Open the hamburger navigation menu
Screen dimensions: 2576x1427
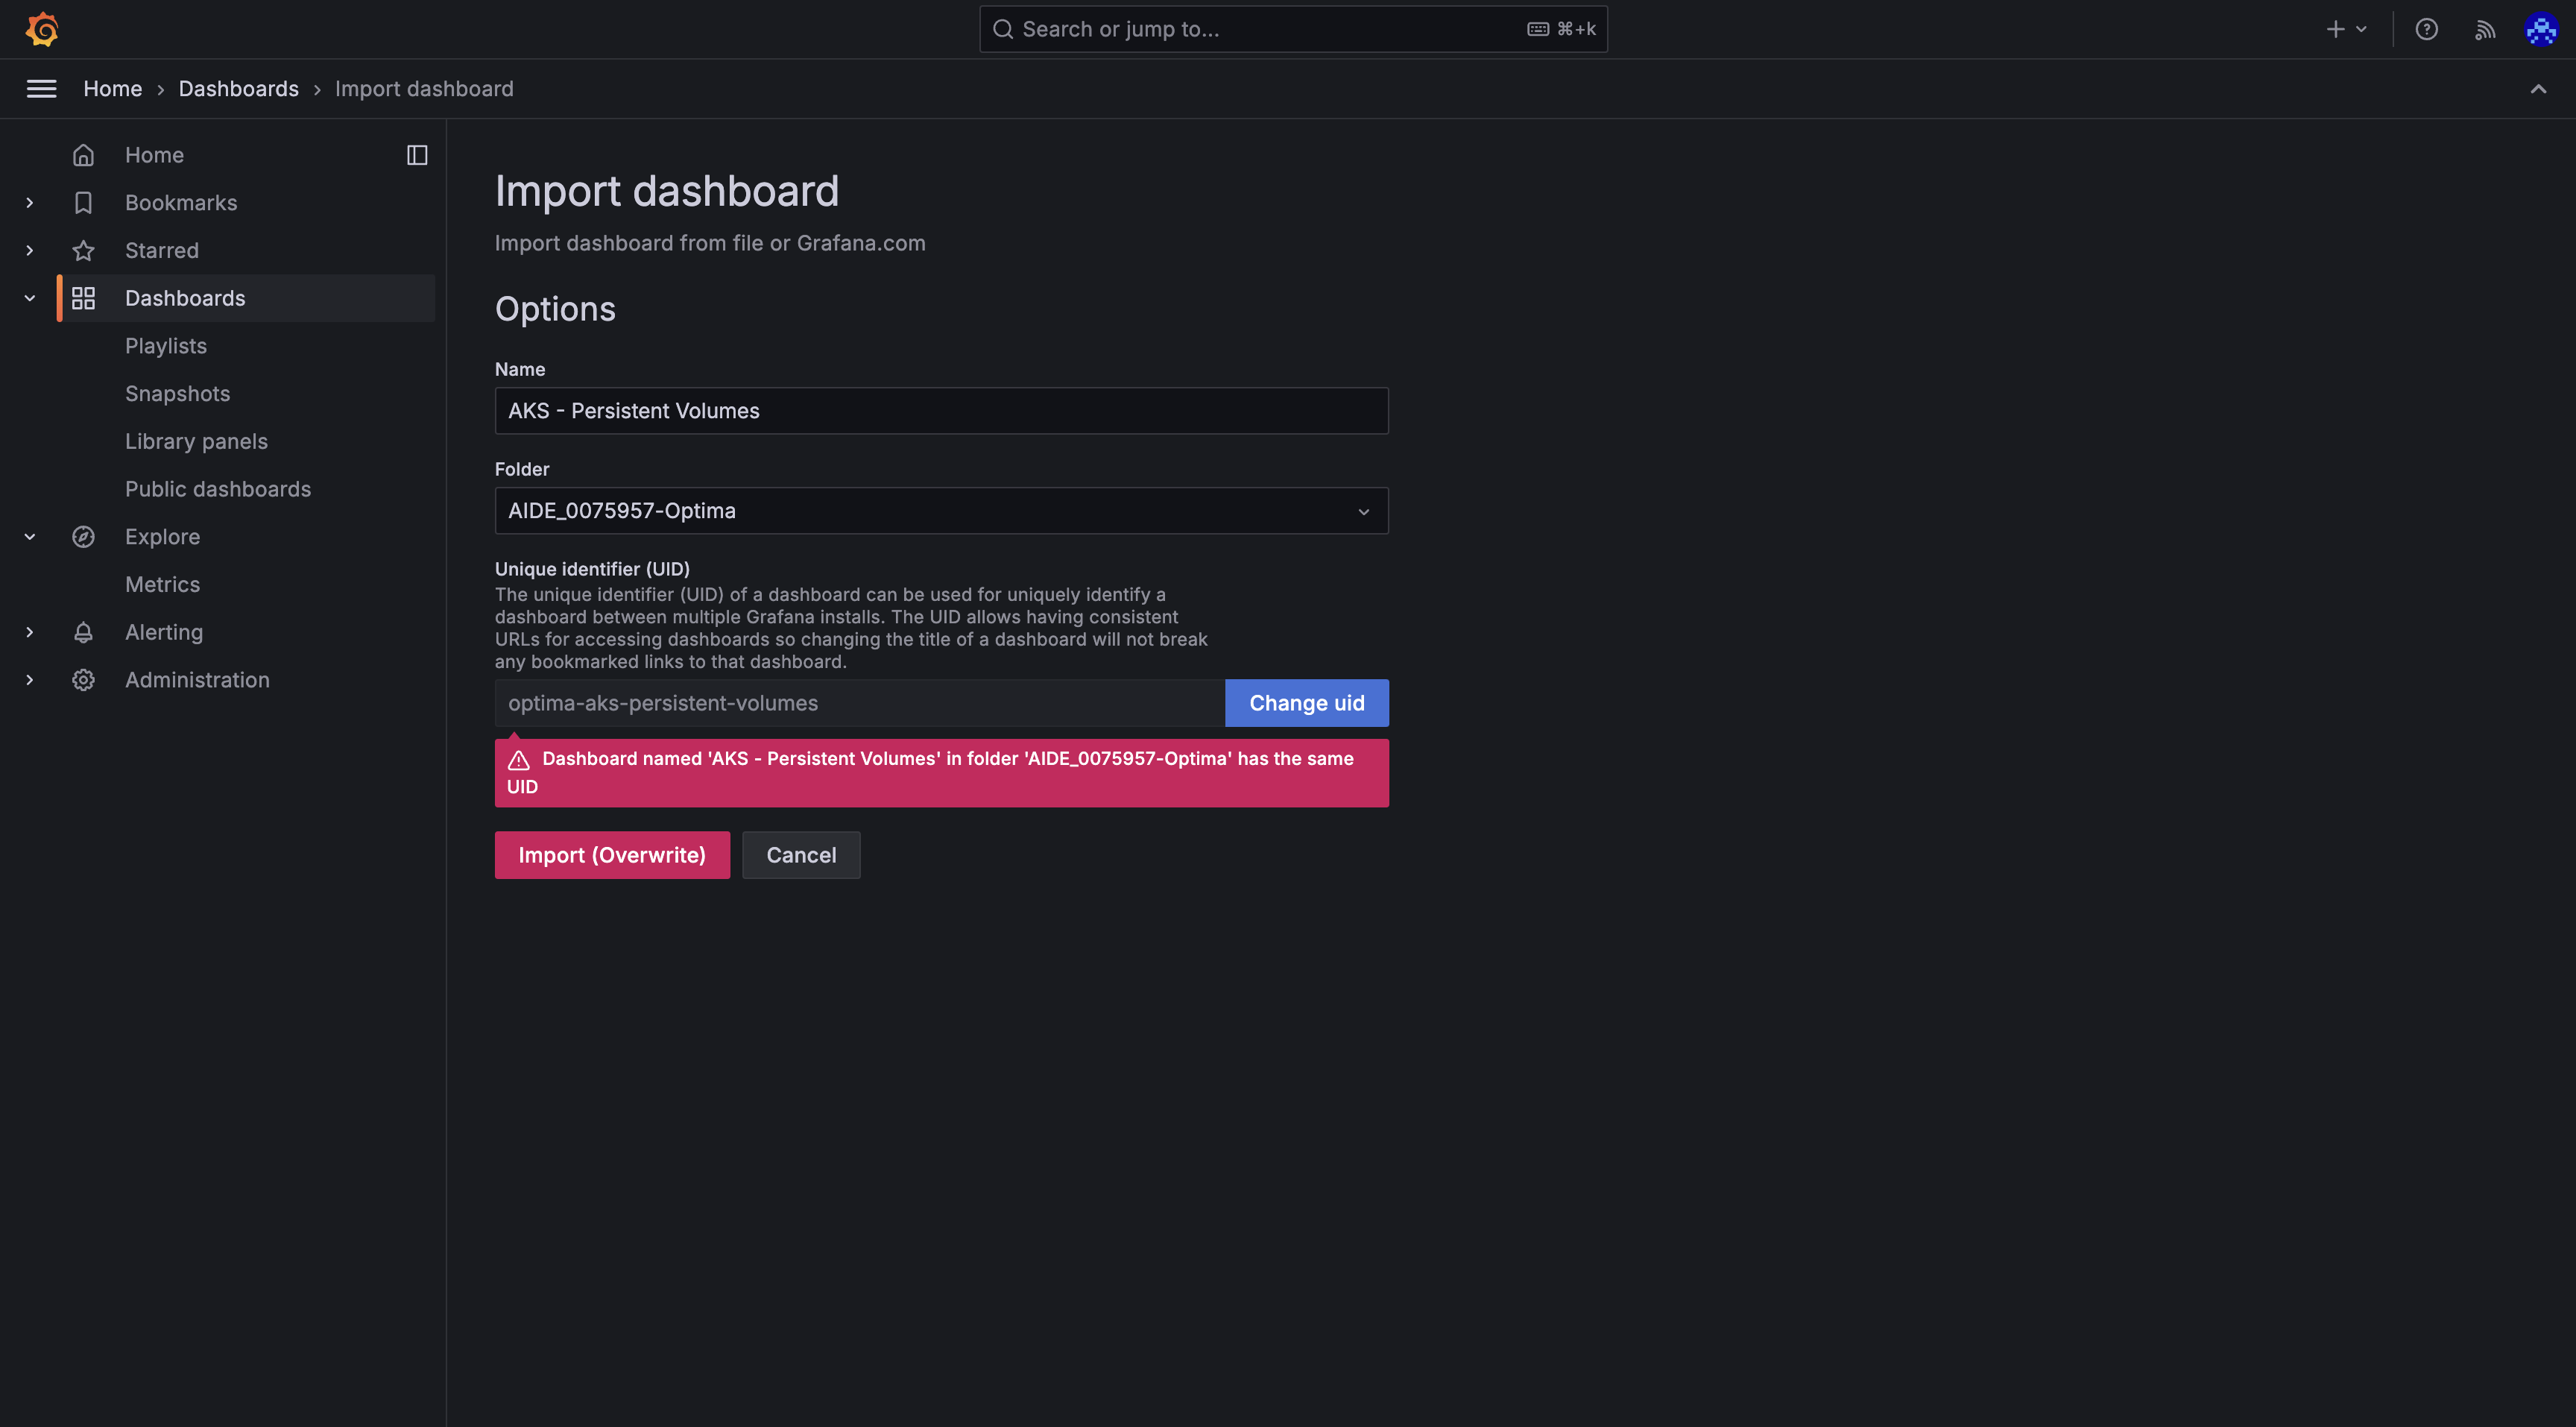(41, 89)
